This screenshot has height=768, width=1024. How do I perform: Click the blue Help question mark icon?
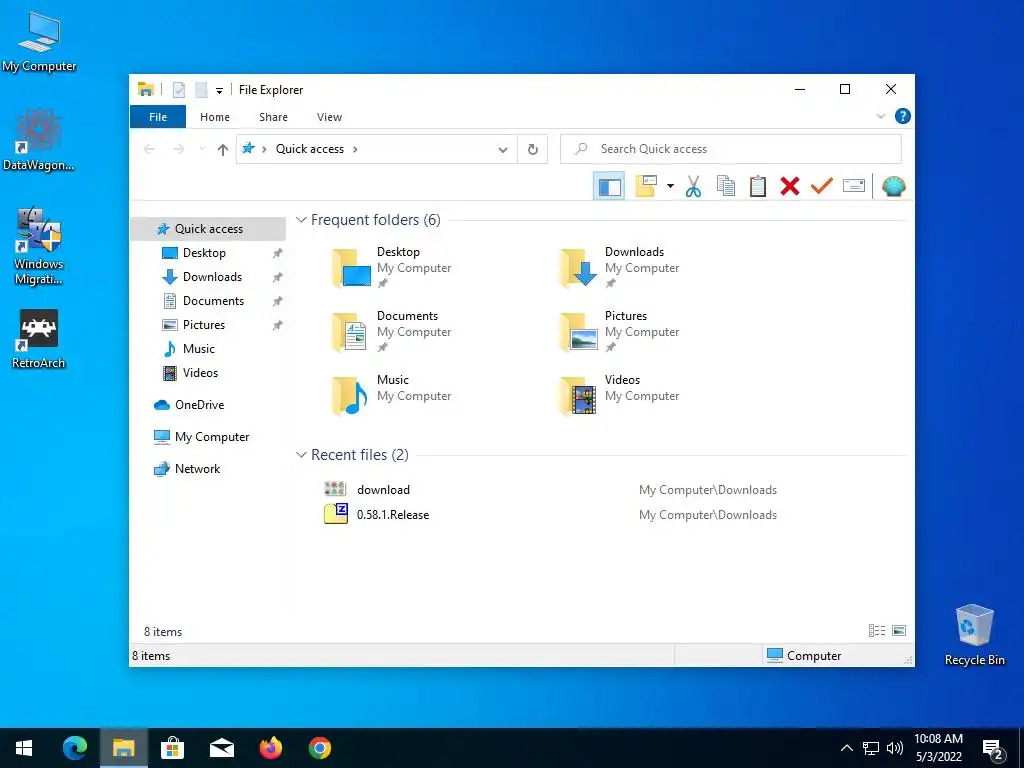point(903,116)
